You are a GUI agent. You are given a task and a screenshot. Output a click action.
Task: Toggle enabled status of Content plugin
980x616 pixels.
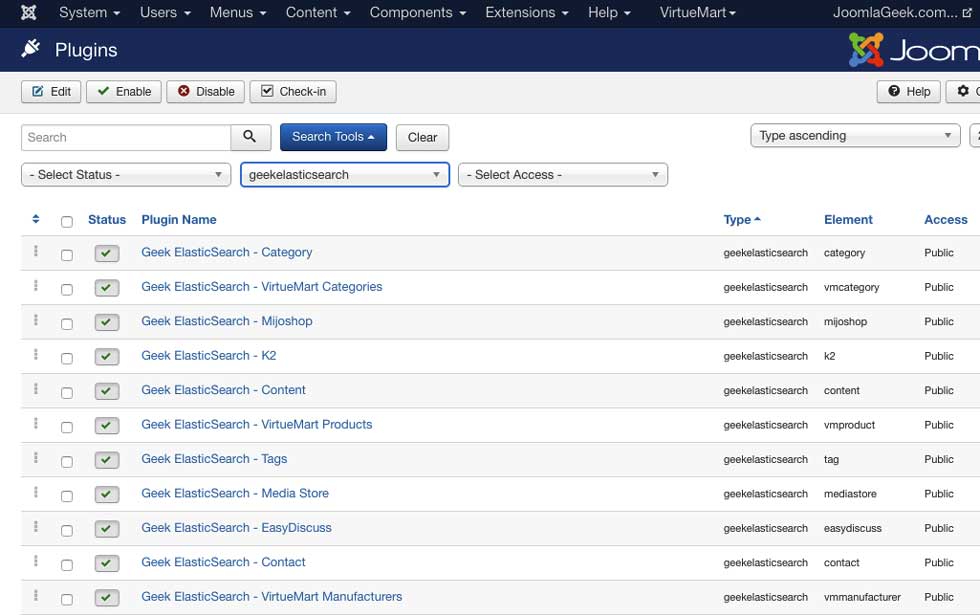[107, 391]
